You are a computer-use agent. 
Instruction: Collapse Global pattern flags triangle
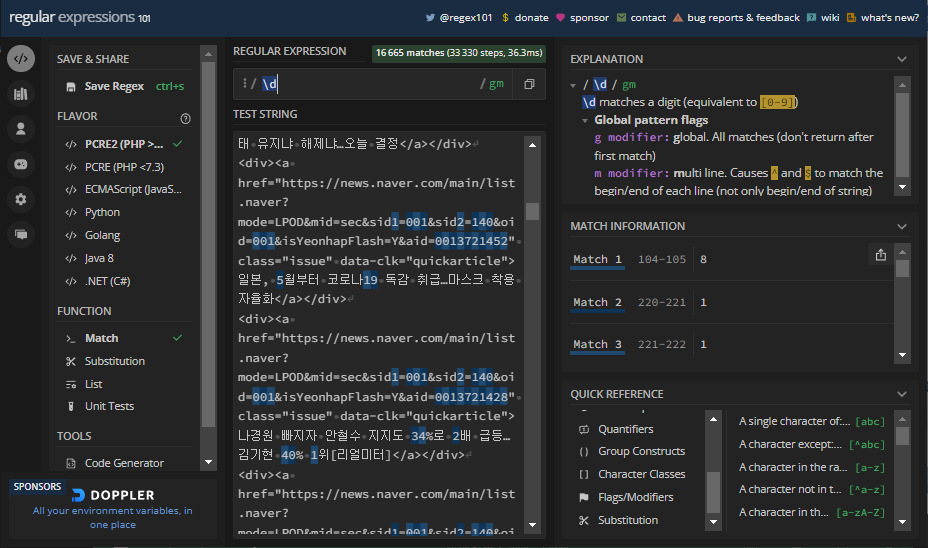tap(585, 121)
